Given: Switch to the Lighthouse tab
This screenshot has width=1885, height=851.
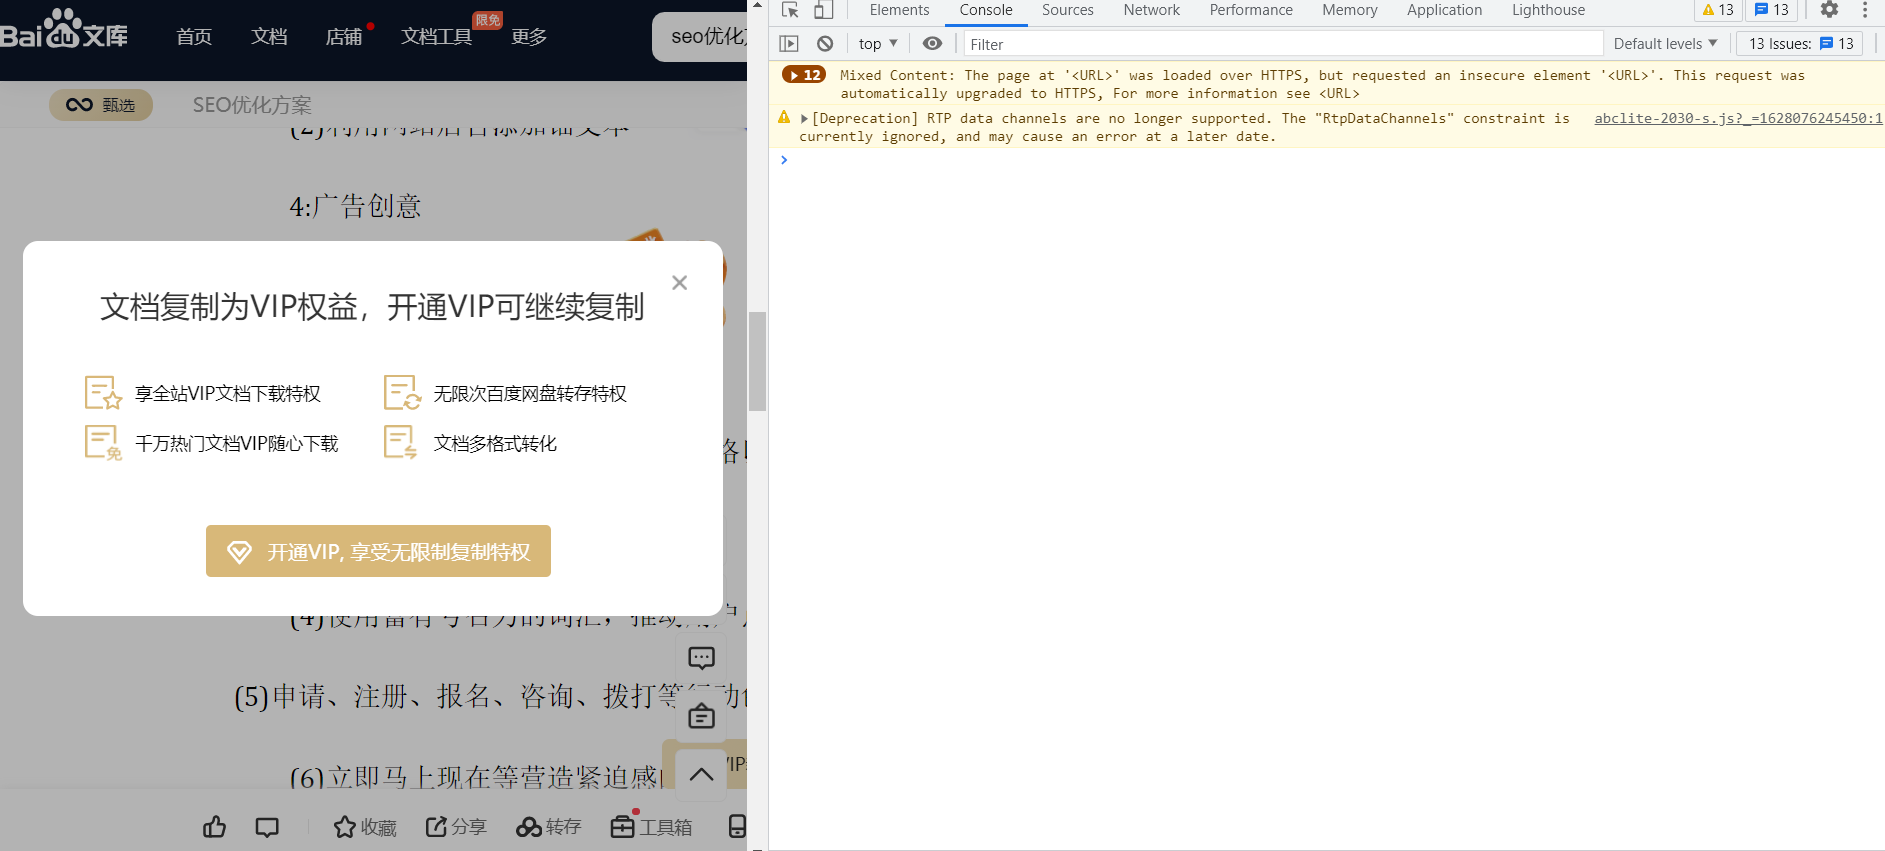Looking at the screenshot, I should pos(1548,10).
